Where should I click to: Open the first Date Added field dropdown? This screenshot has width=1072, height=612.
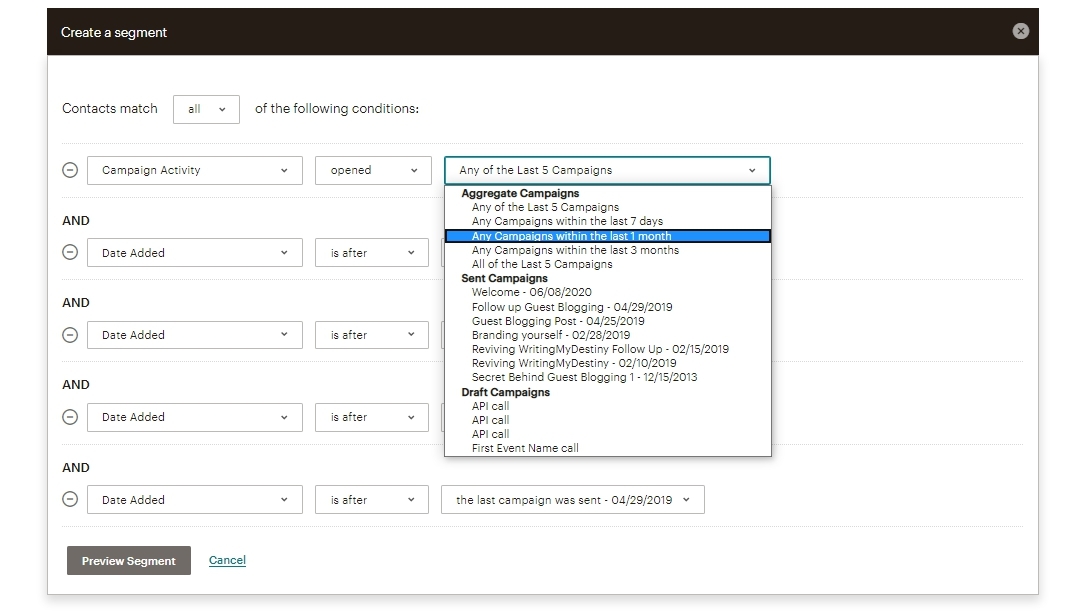195,252
